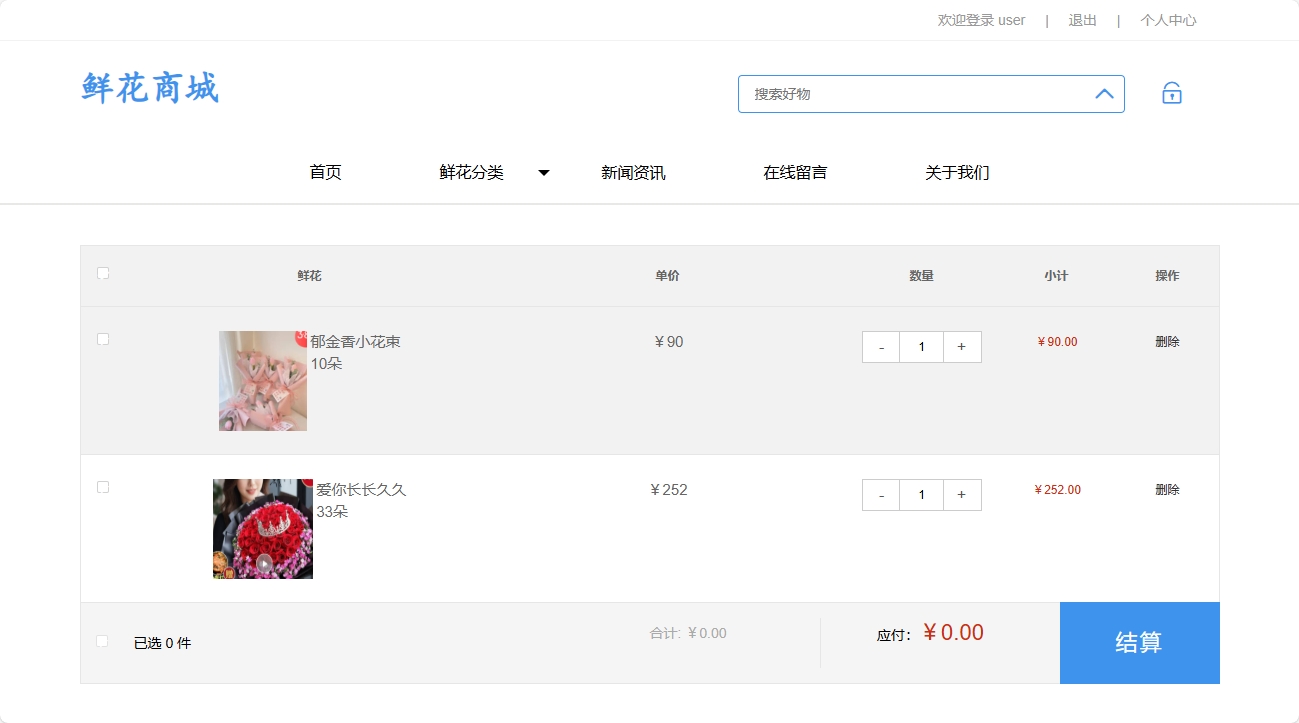Image resolution: width=1299 pixels, height=723 pixels.
Task: Delete 郁金香小花束 via its 删除 link
Action: [1167, 341]
